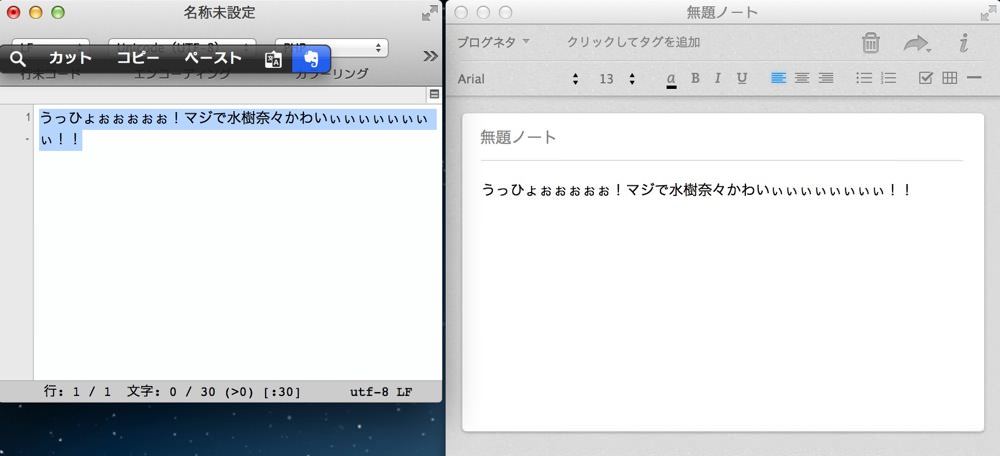Viewport: 1000px width, 456px height.
Task: Center align the text
Action: (x=802, y=78)
